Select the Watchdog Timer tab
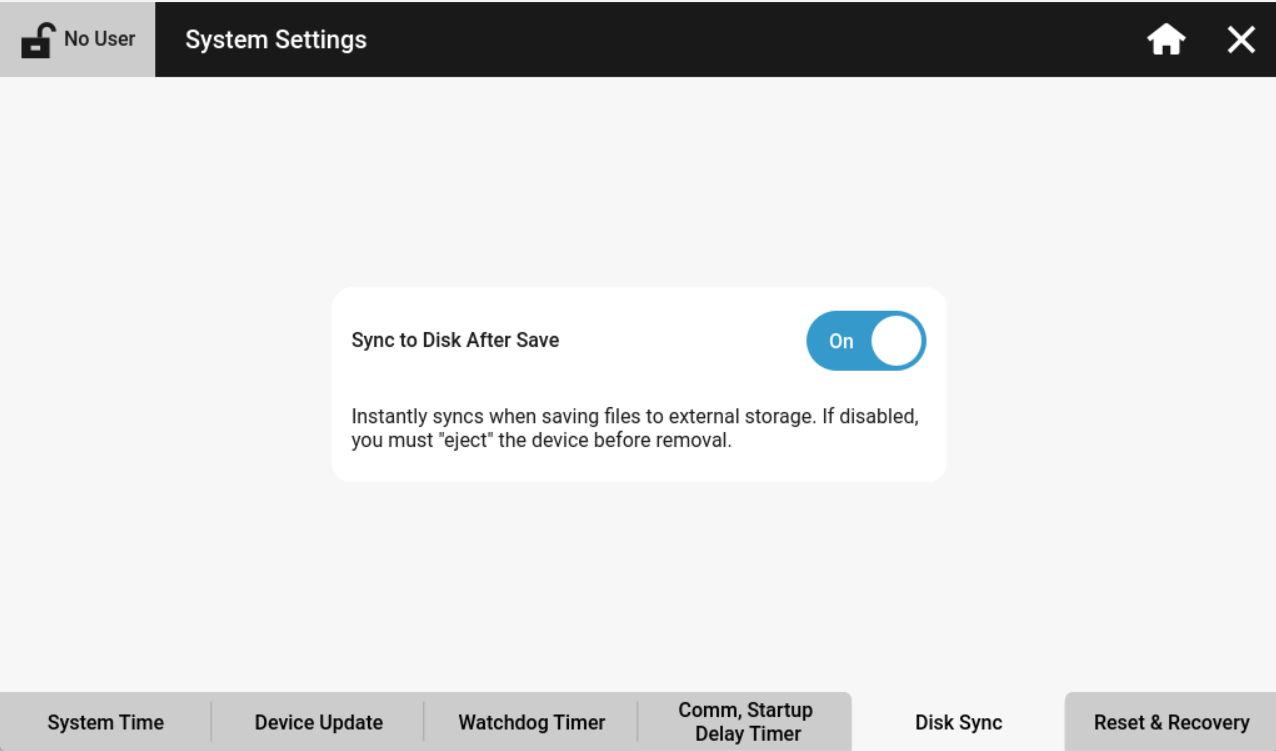This screenshot has width=1276, height=751. pyautogui.click(x=531, y=722)
